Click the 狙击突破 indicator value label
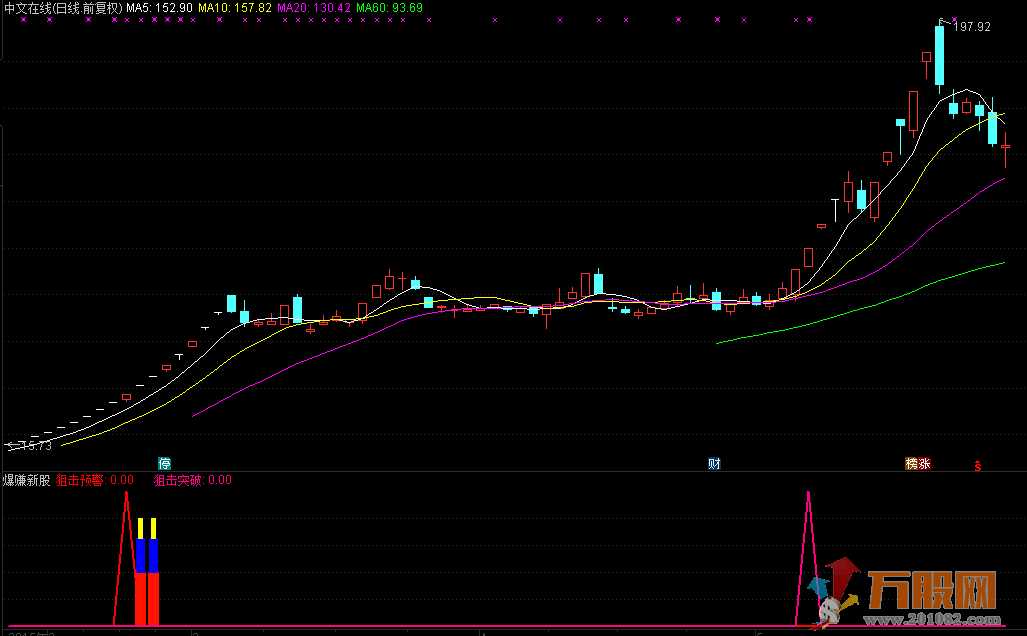 [x=192, y=480]
